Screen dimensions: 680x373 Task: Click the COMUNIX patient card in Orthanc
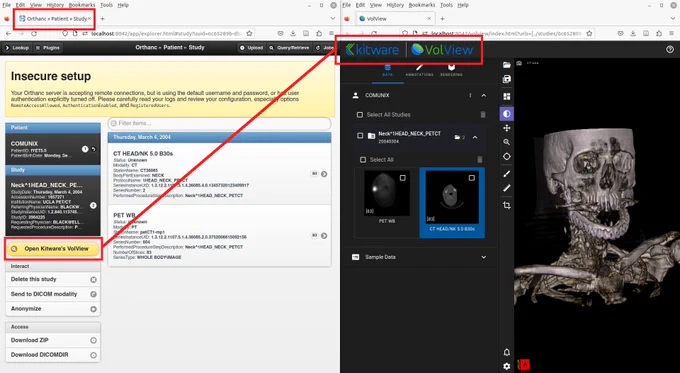click(x=53, y=149)
